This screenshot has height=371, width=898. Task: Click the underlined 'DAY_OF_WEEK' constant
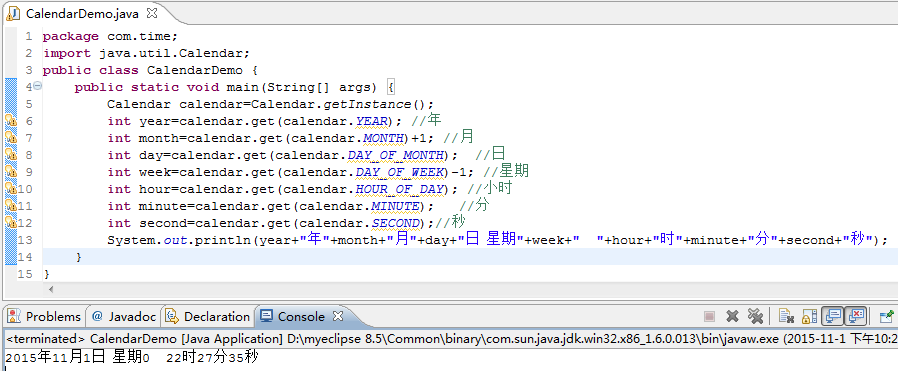[400, 172]
